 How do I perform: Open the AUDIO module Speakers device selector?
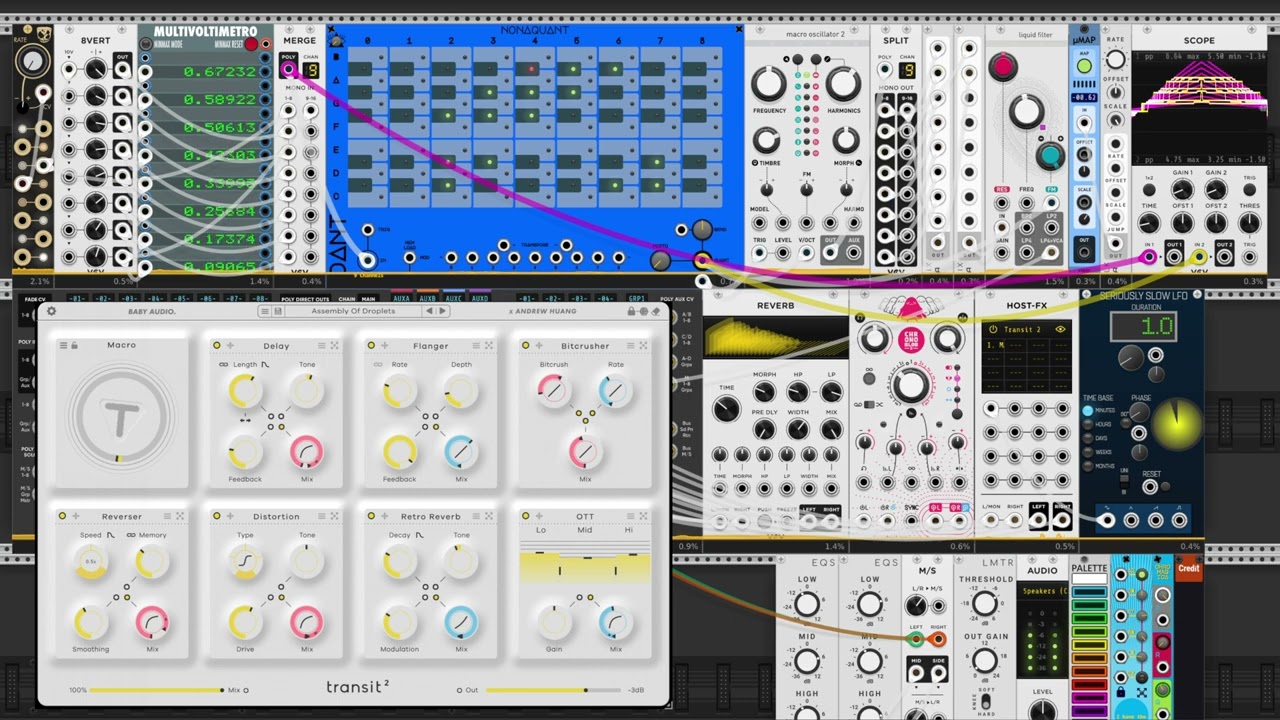(1044, 591)
